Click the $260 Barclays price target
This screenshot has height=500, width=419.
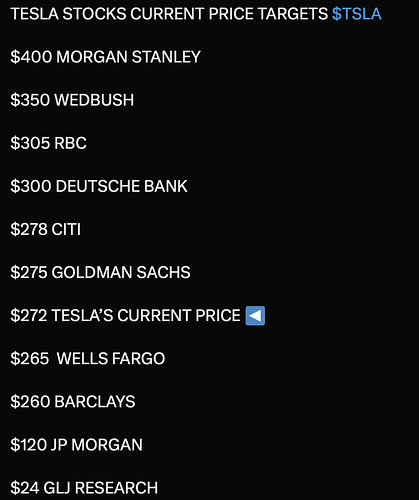73,402
